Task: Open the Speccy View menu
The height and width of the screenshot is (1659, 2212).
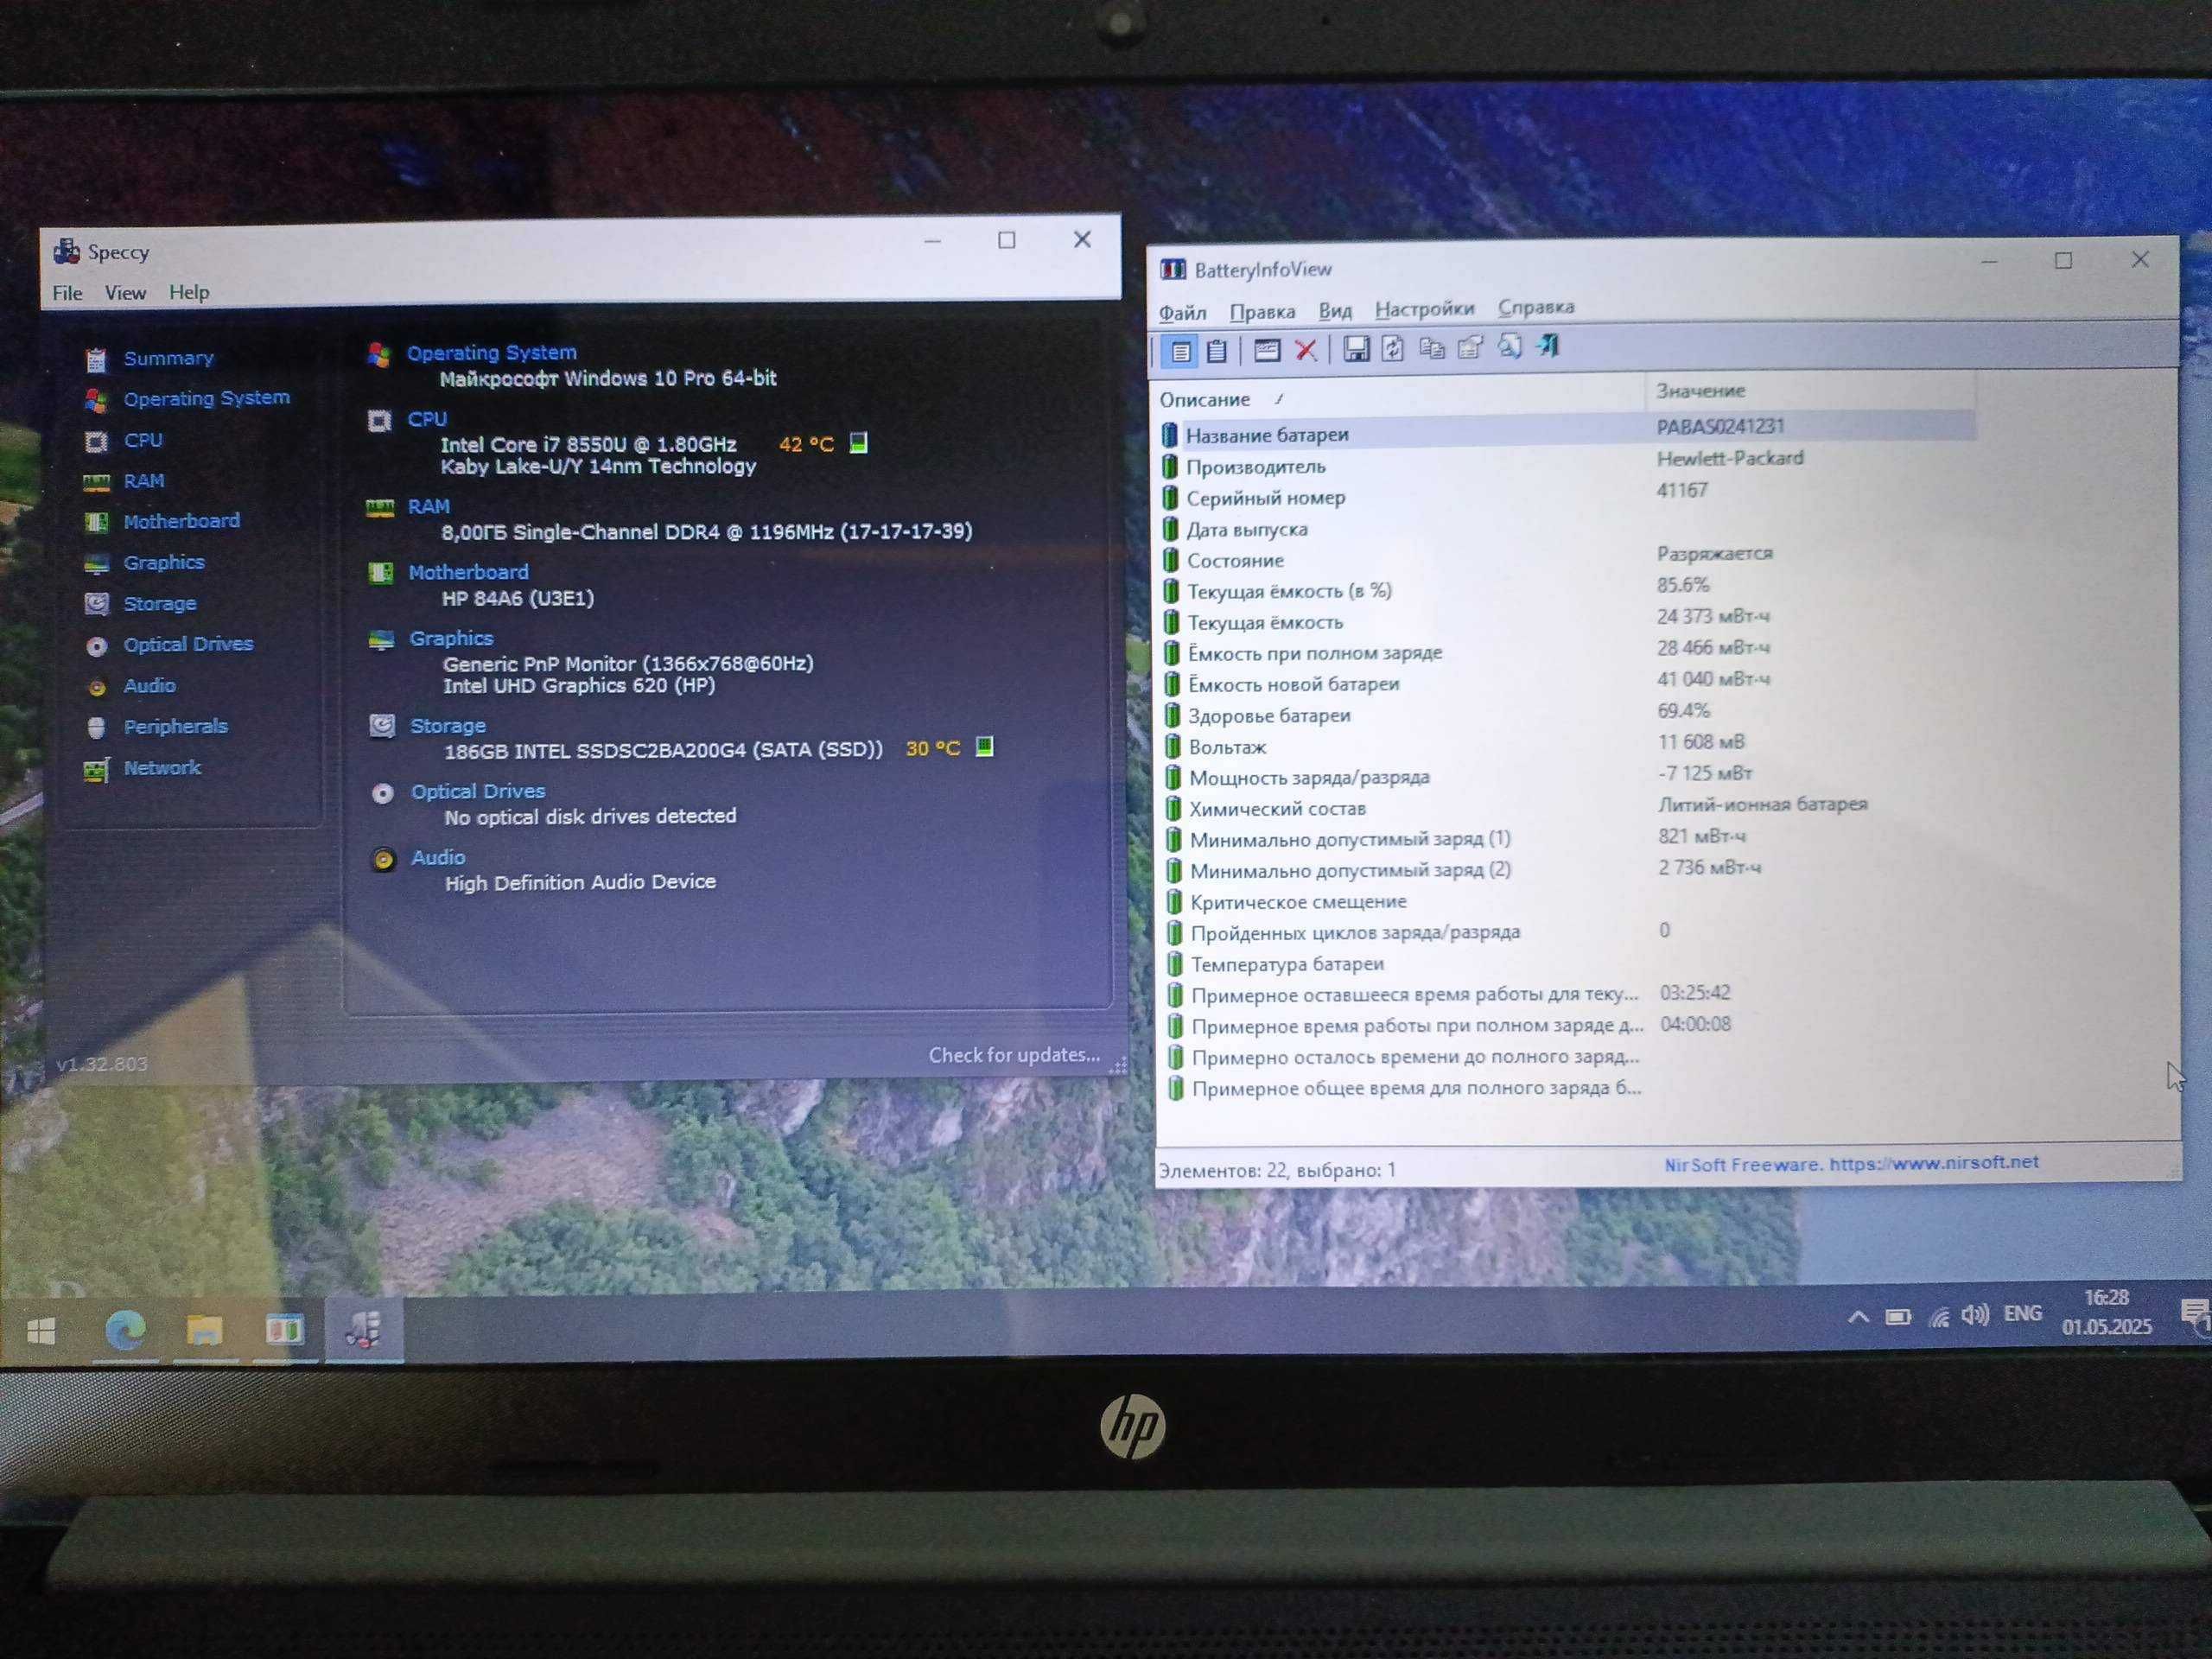Action: tap(125, 293)
